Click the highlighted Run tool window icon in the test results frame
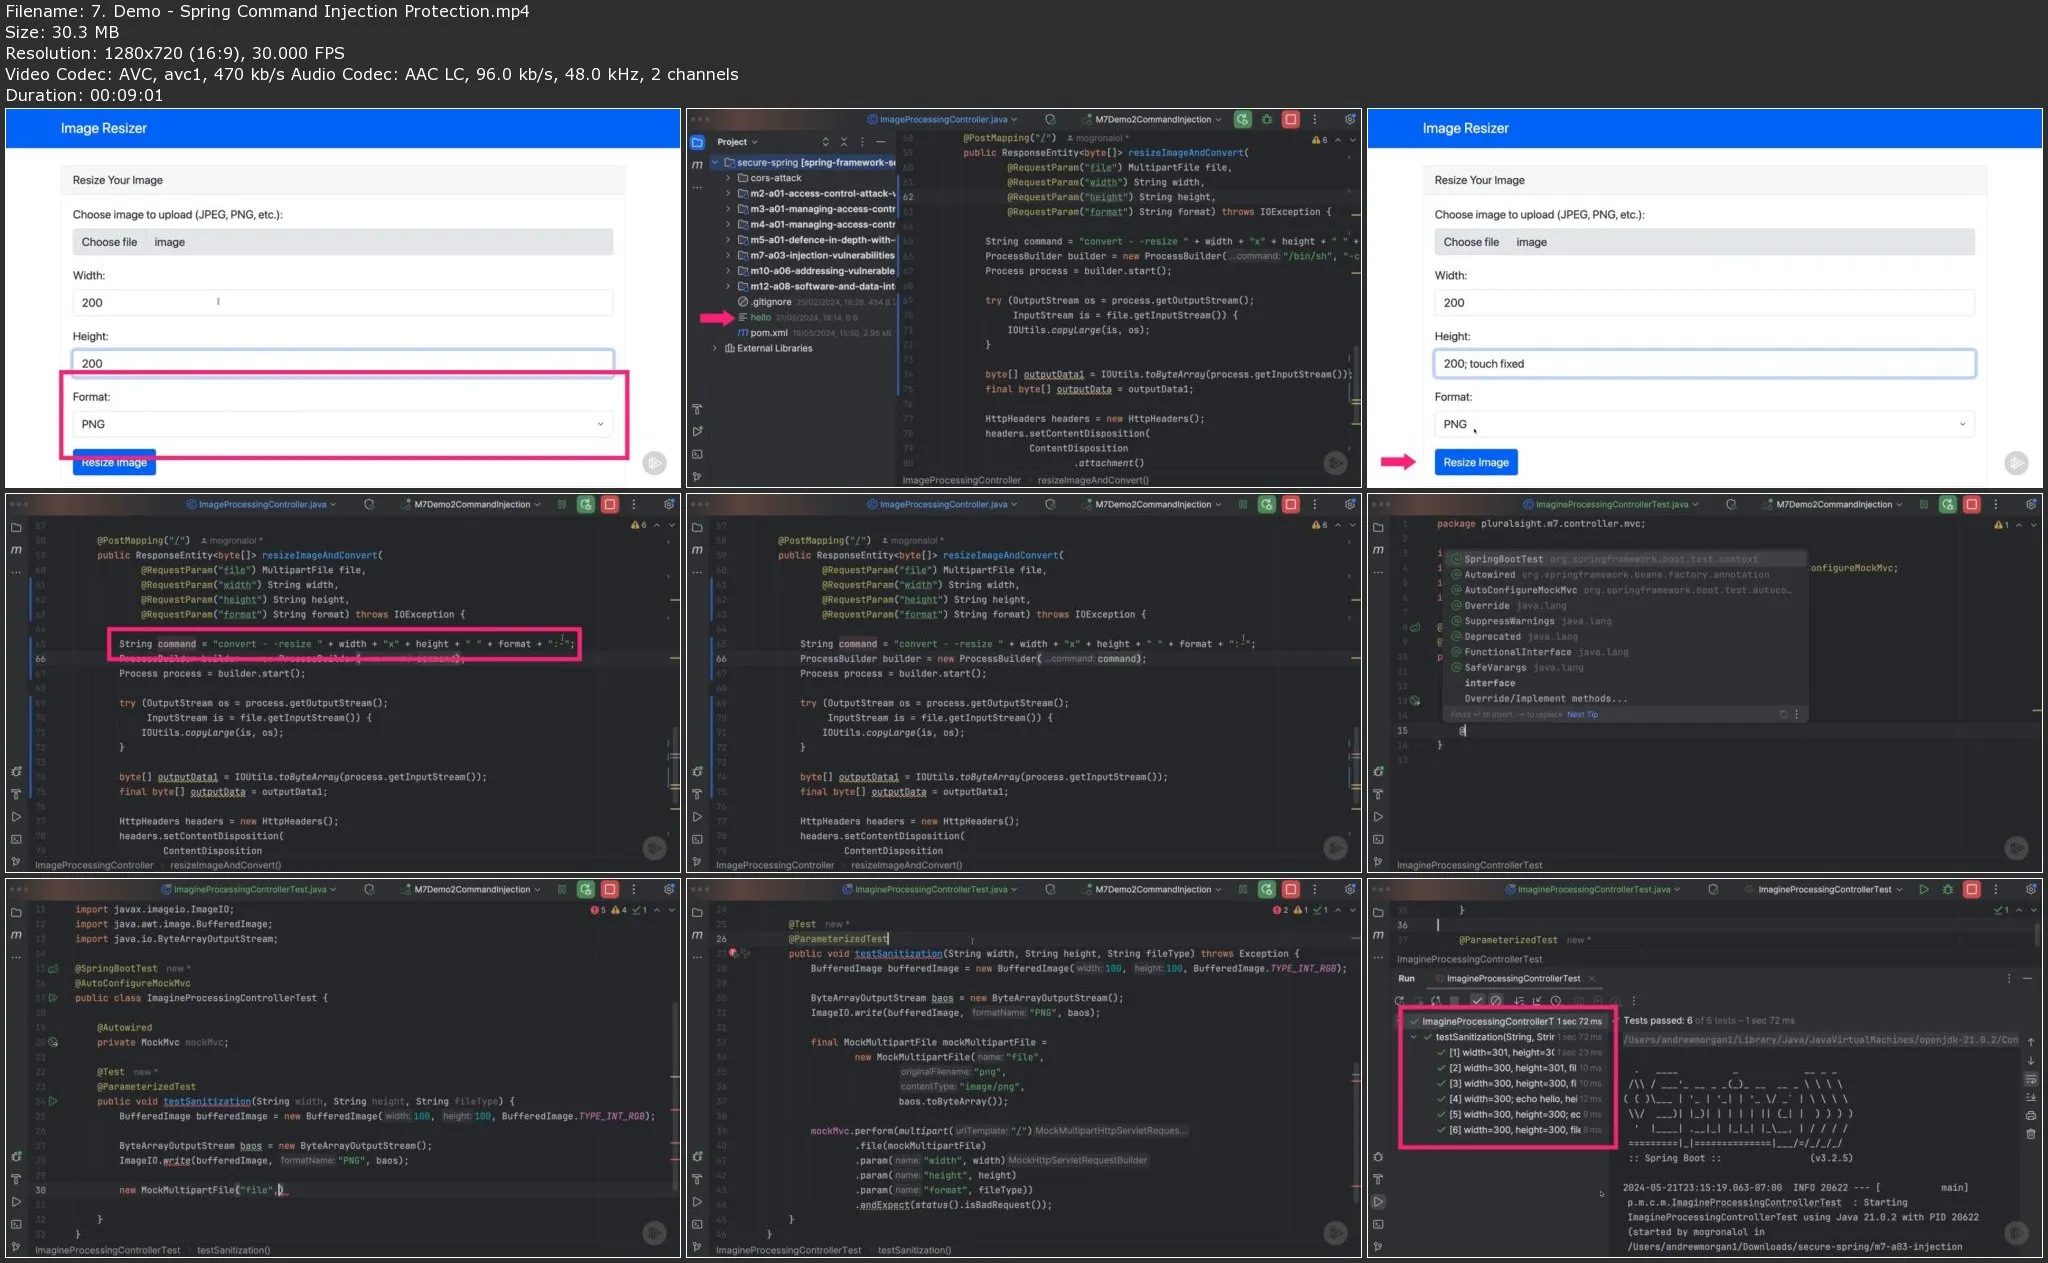This screenshot has height=1263, width=2048. pyautogui.click(x=1378, y=1201)
